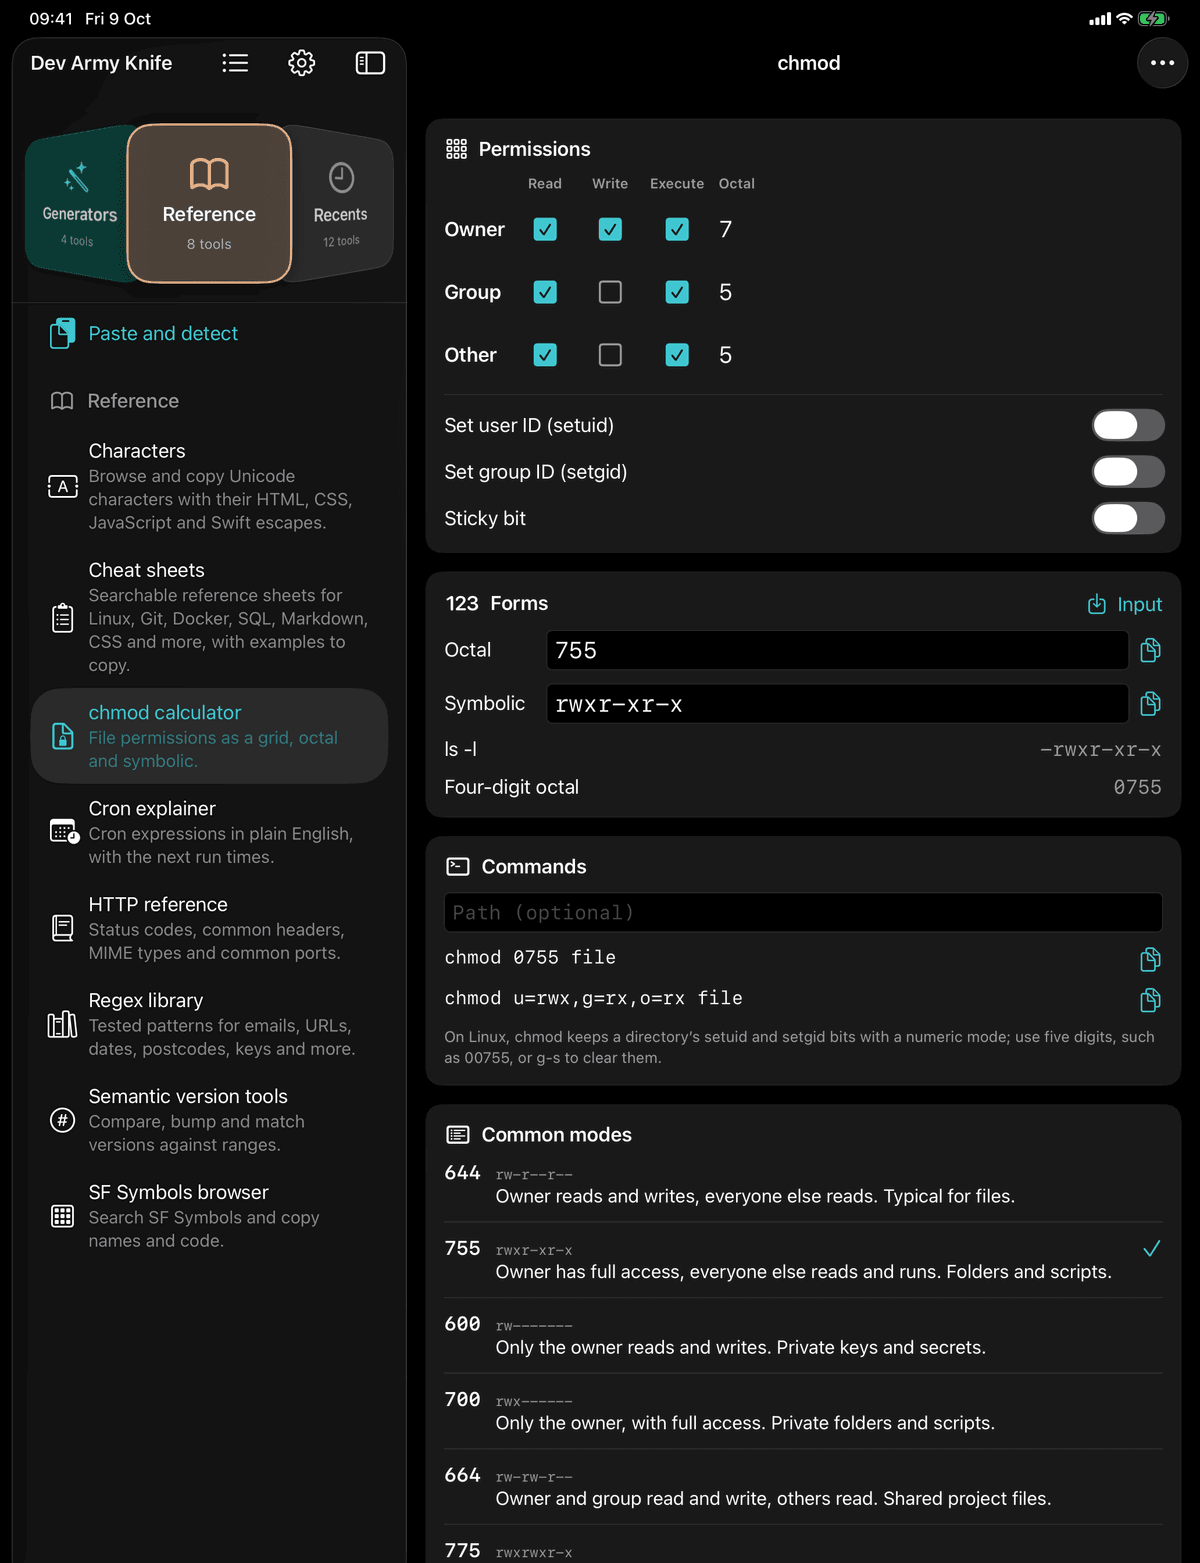Uncheck Owner Execute permission
Screen dimensions: 1200x1563
pos(677,229)
